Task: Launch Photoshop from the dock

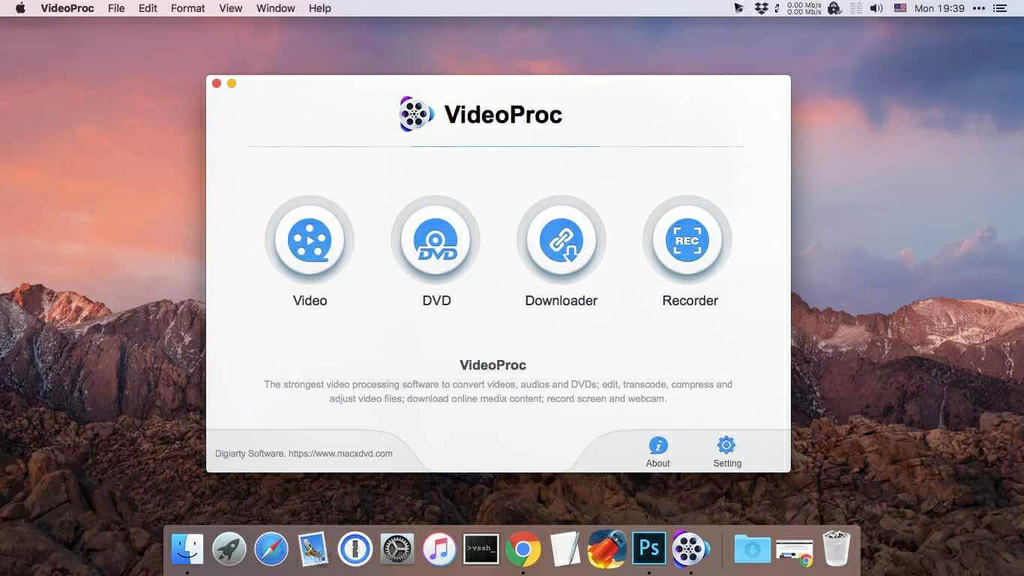Action: point(649,549)
